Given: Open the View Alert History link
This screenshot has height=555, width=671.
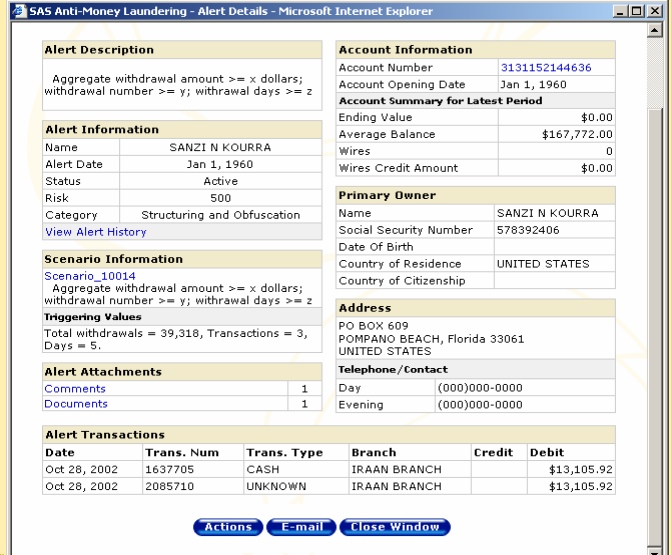Looking at the screenshot, I should click(x=96, y=232).
